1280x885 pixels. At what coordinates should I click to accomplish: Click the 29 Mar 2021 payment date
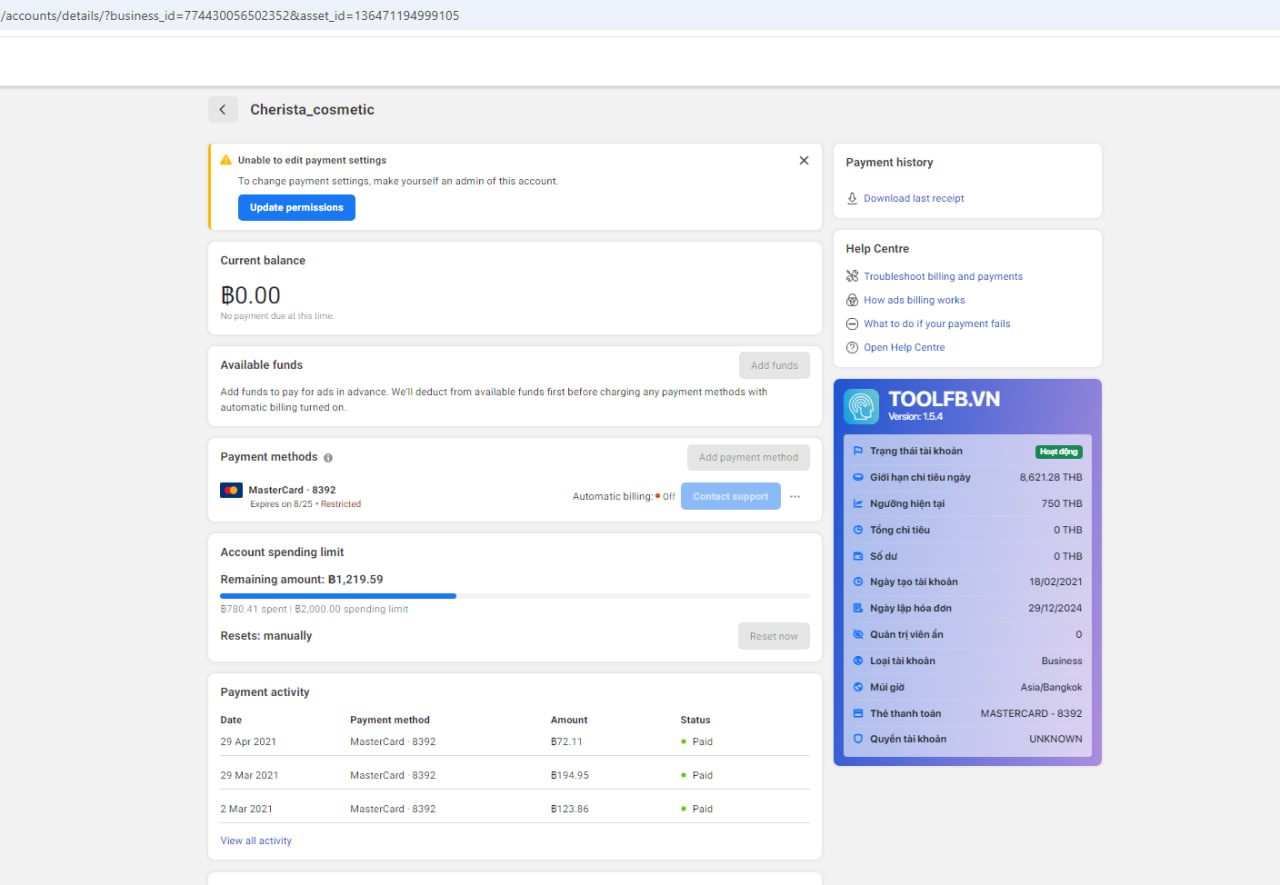click(249, 775)
